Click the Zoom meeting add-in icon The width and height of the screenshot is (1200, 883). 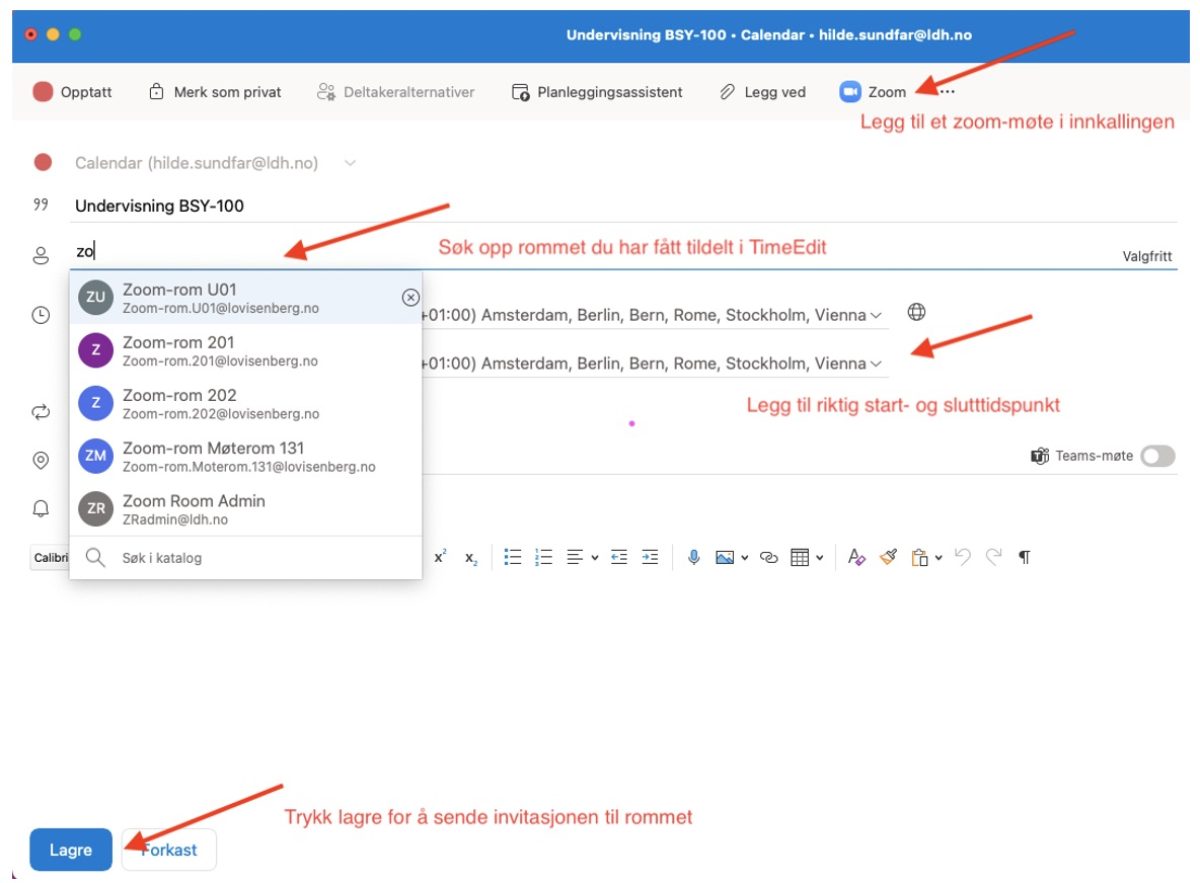(850, 92)
